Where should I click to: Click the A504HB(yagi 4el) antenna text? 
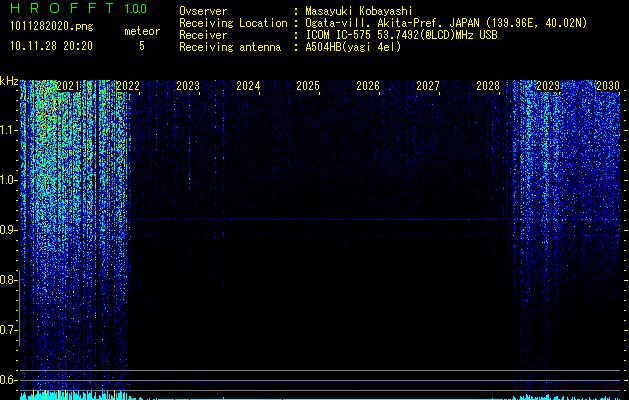[x=353, y=47]
